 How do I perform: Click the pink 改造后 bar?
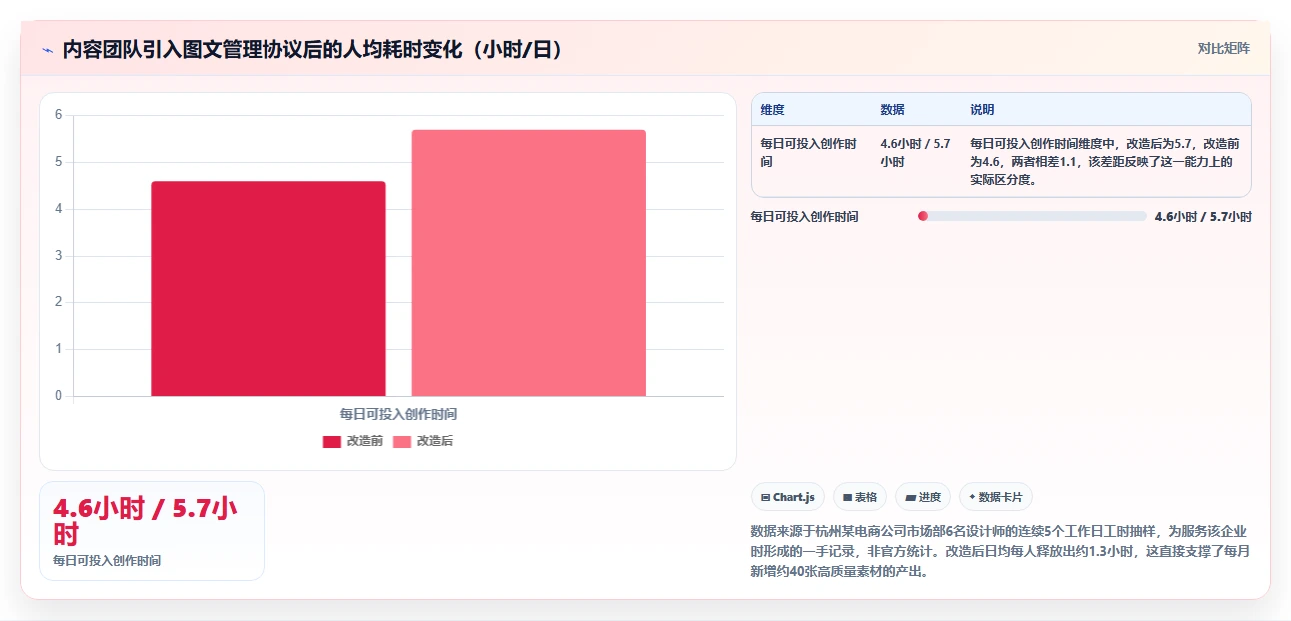point(529,263)
